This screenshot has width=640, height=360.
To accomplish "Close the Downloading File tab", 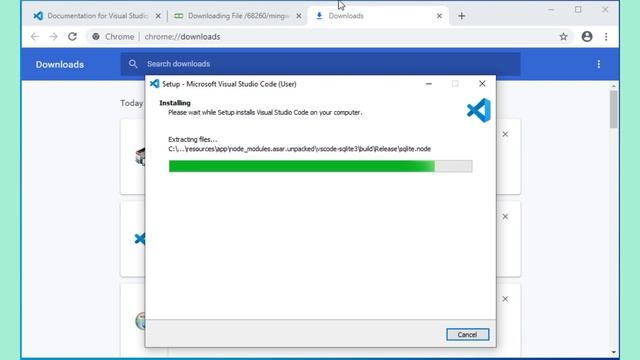I will 299,16.
